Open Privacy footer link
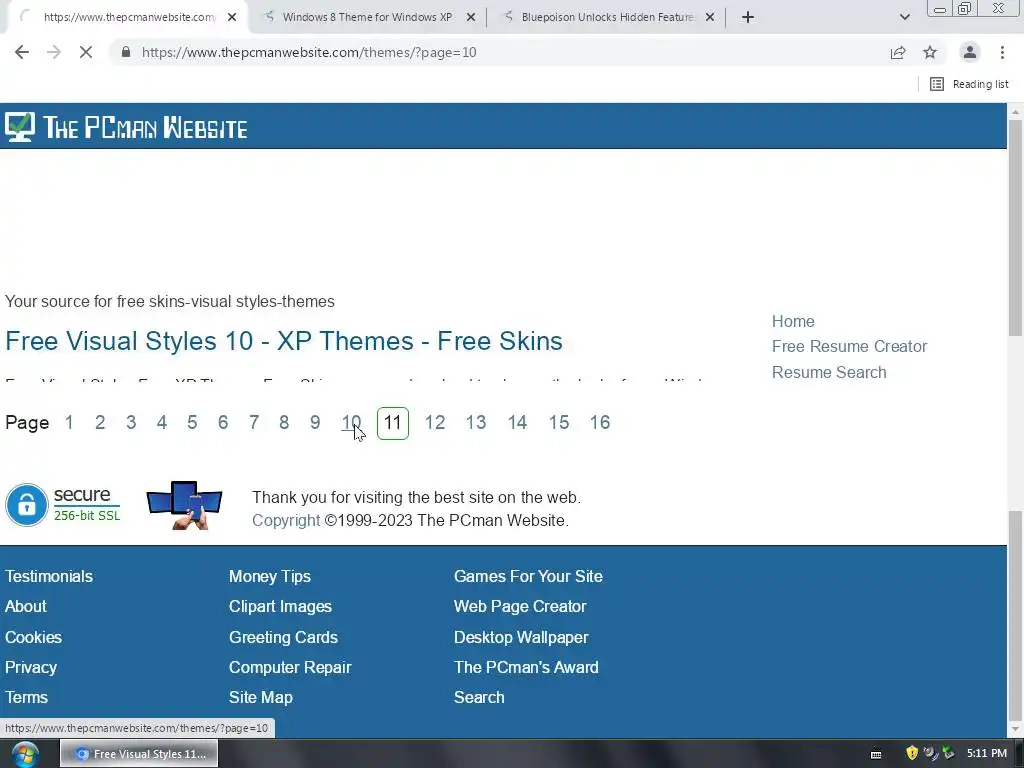This screenshot has width=1024, height=768. pos(31,667)
